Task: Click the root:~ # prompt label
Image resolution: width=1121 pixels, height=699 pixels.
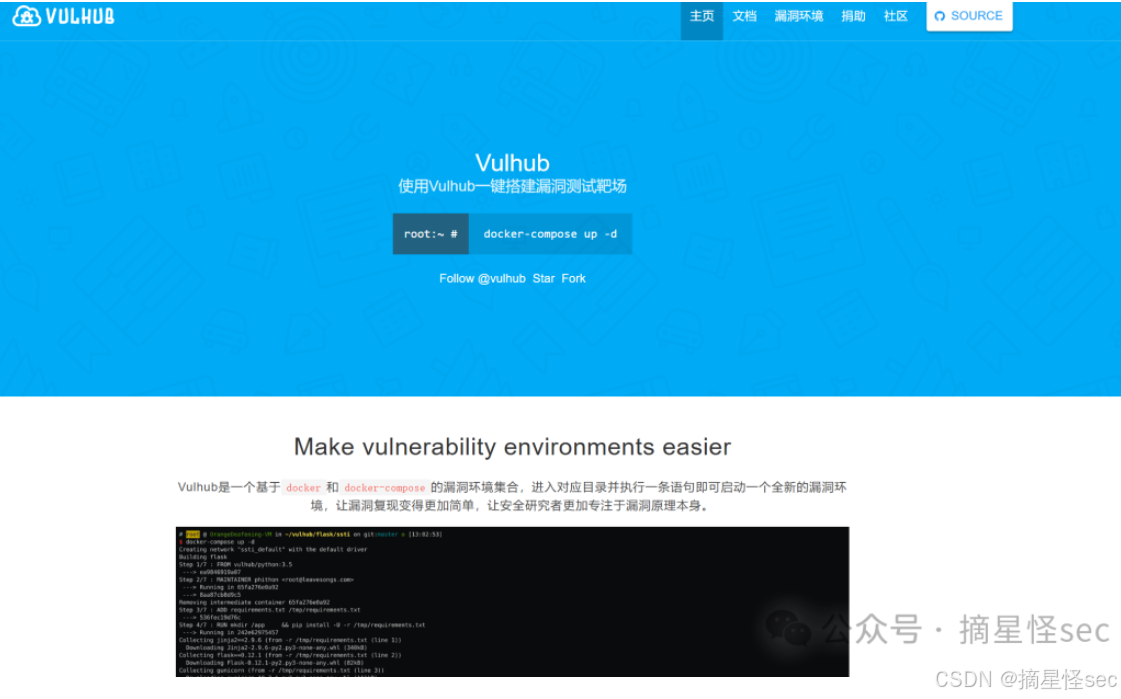Action: click(430, 234)
